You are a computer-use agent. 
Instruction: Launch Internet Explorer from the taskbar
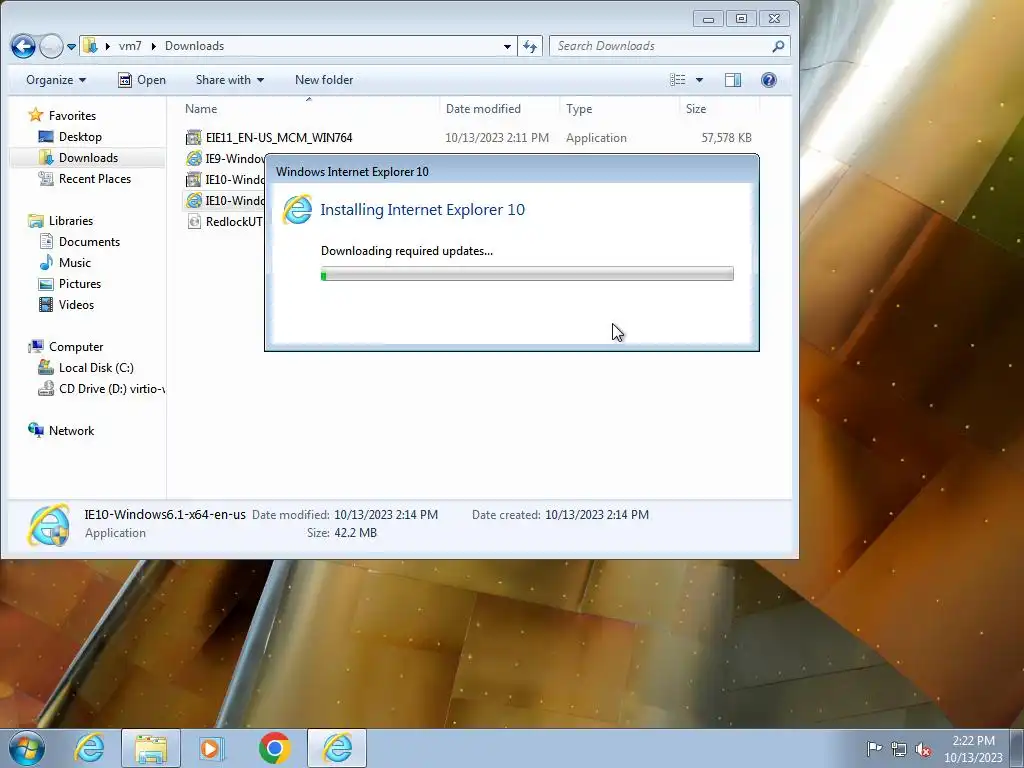[89, 748]
